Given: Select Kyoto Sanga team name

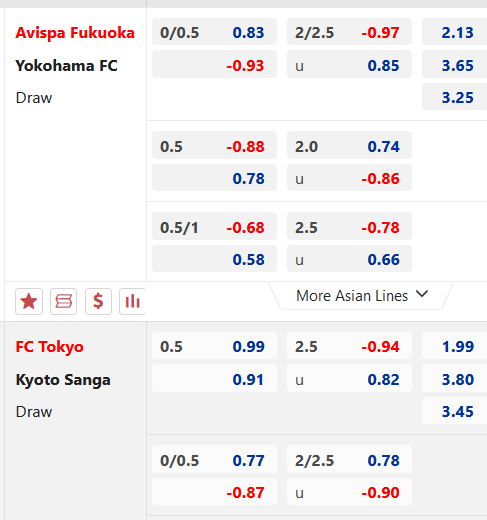Looking at the screenshot, I should click(63, 380).
